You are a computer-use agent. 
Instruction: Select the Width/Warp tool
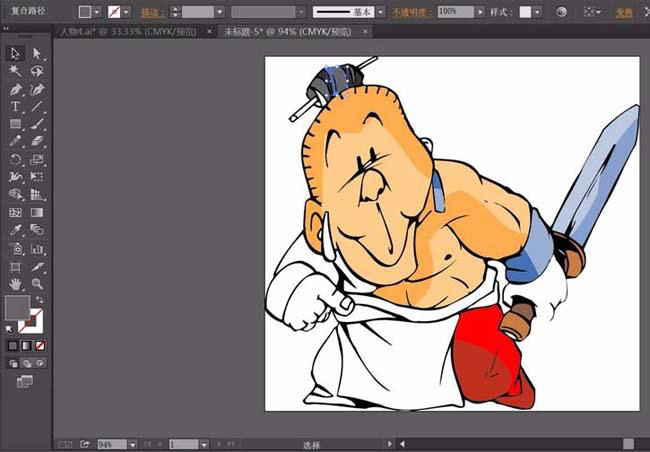[15, 177]
